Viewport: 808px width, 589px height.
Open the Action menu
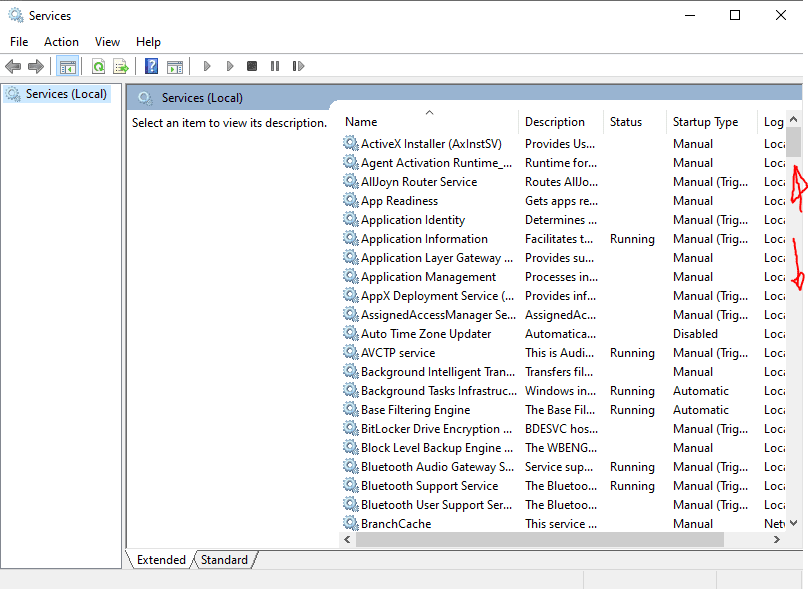tap(61, 42)
